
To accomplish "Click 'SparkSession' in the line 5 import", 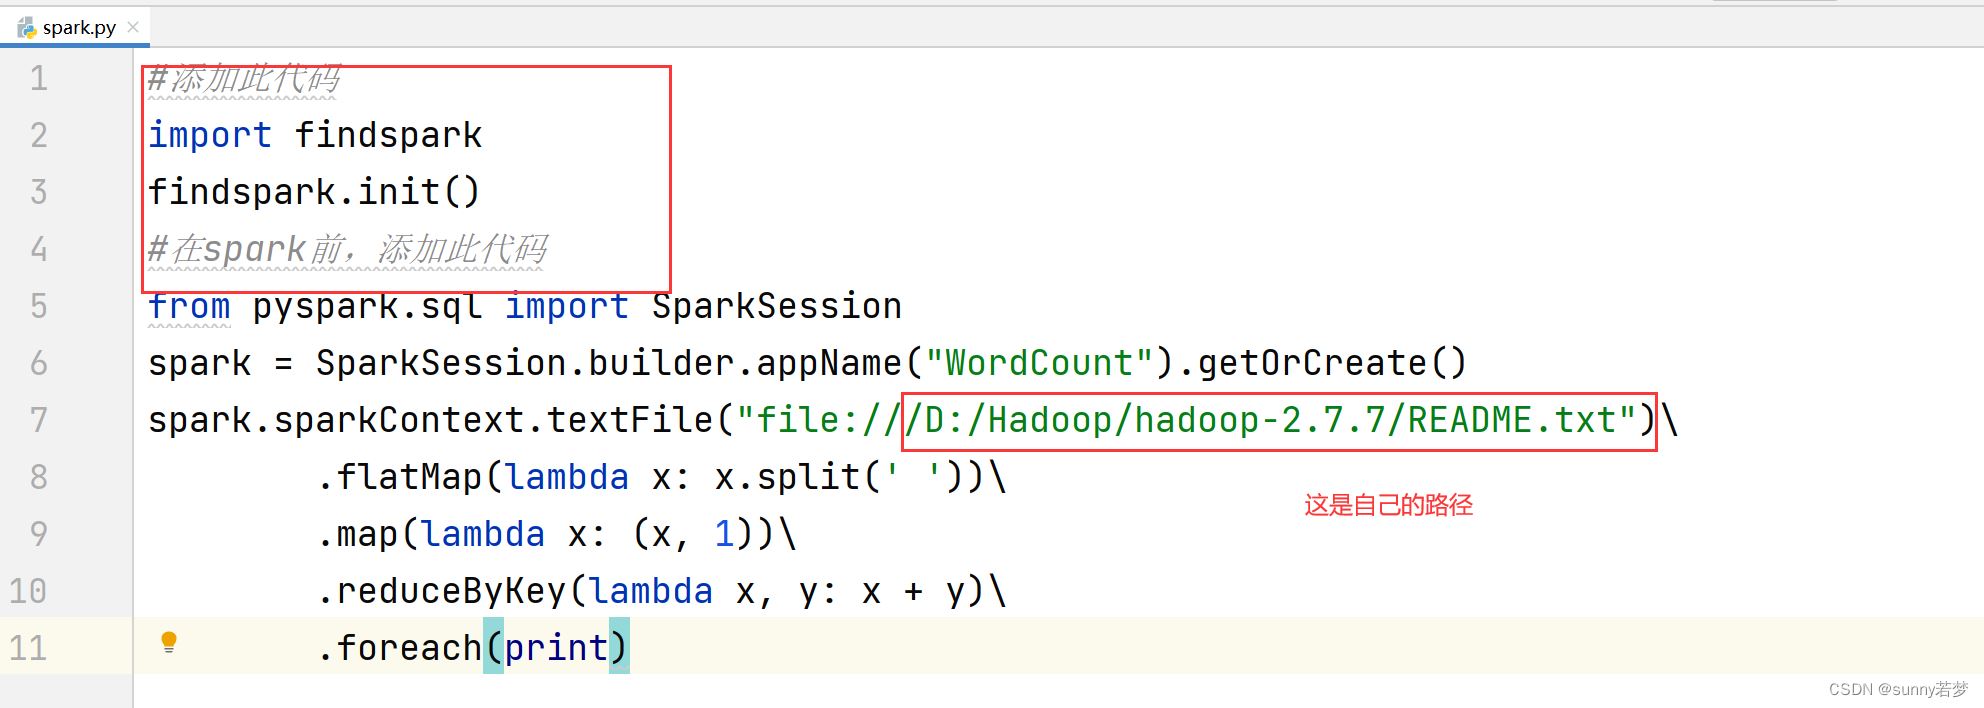I will tap(777, 306).
